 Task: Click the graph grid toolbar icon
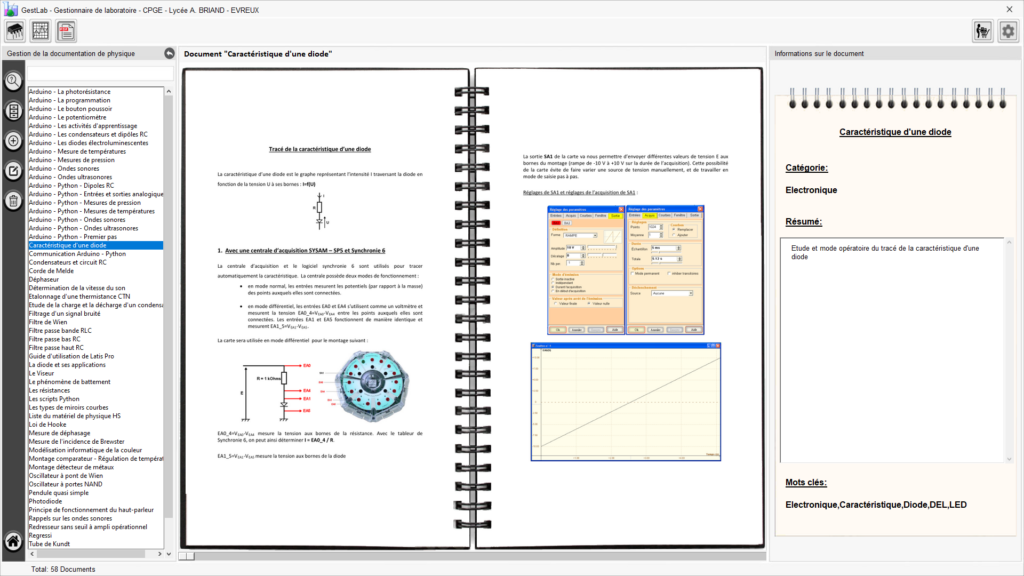[41, 31]
